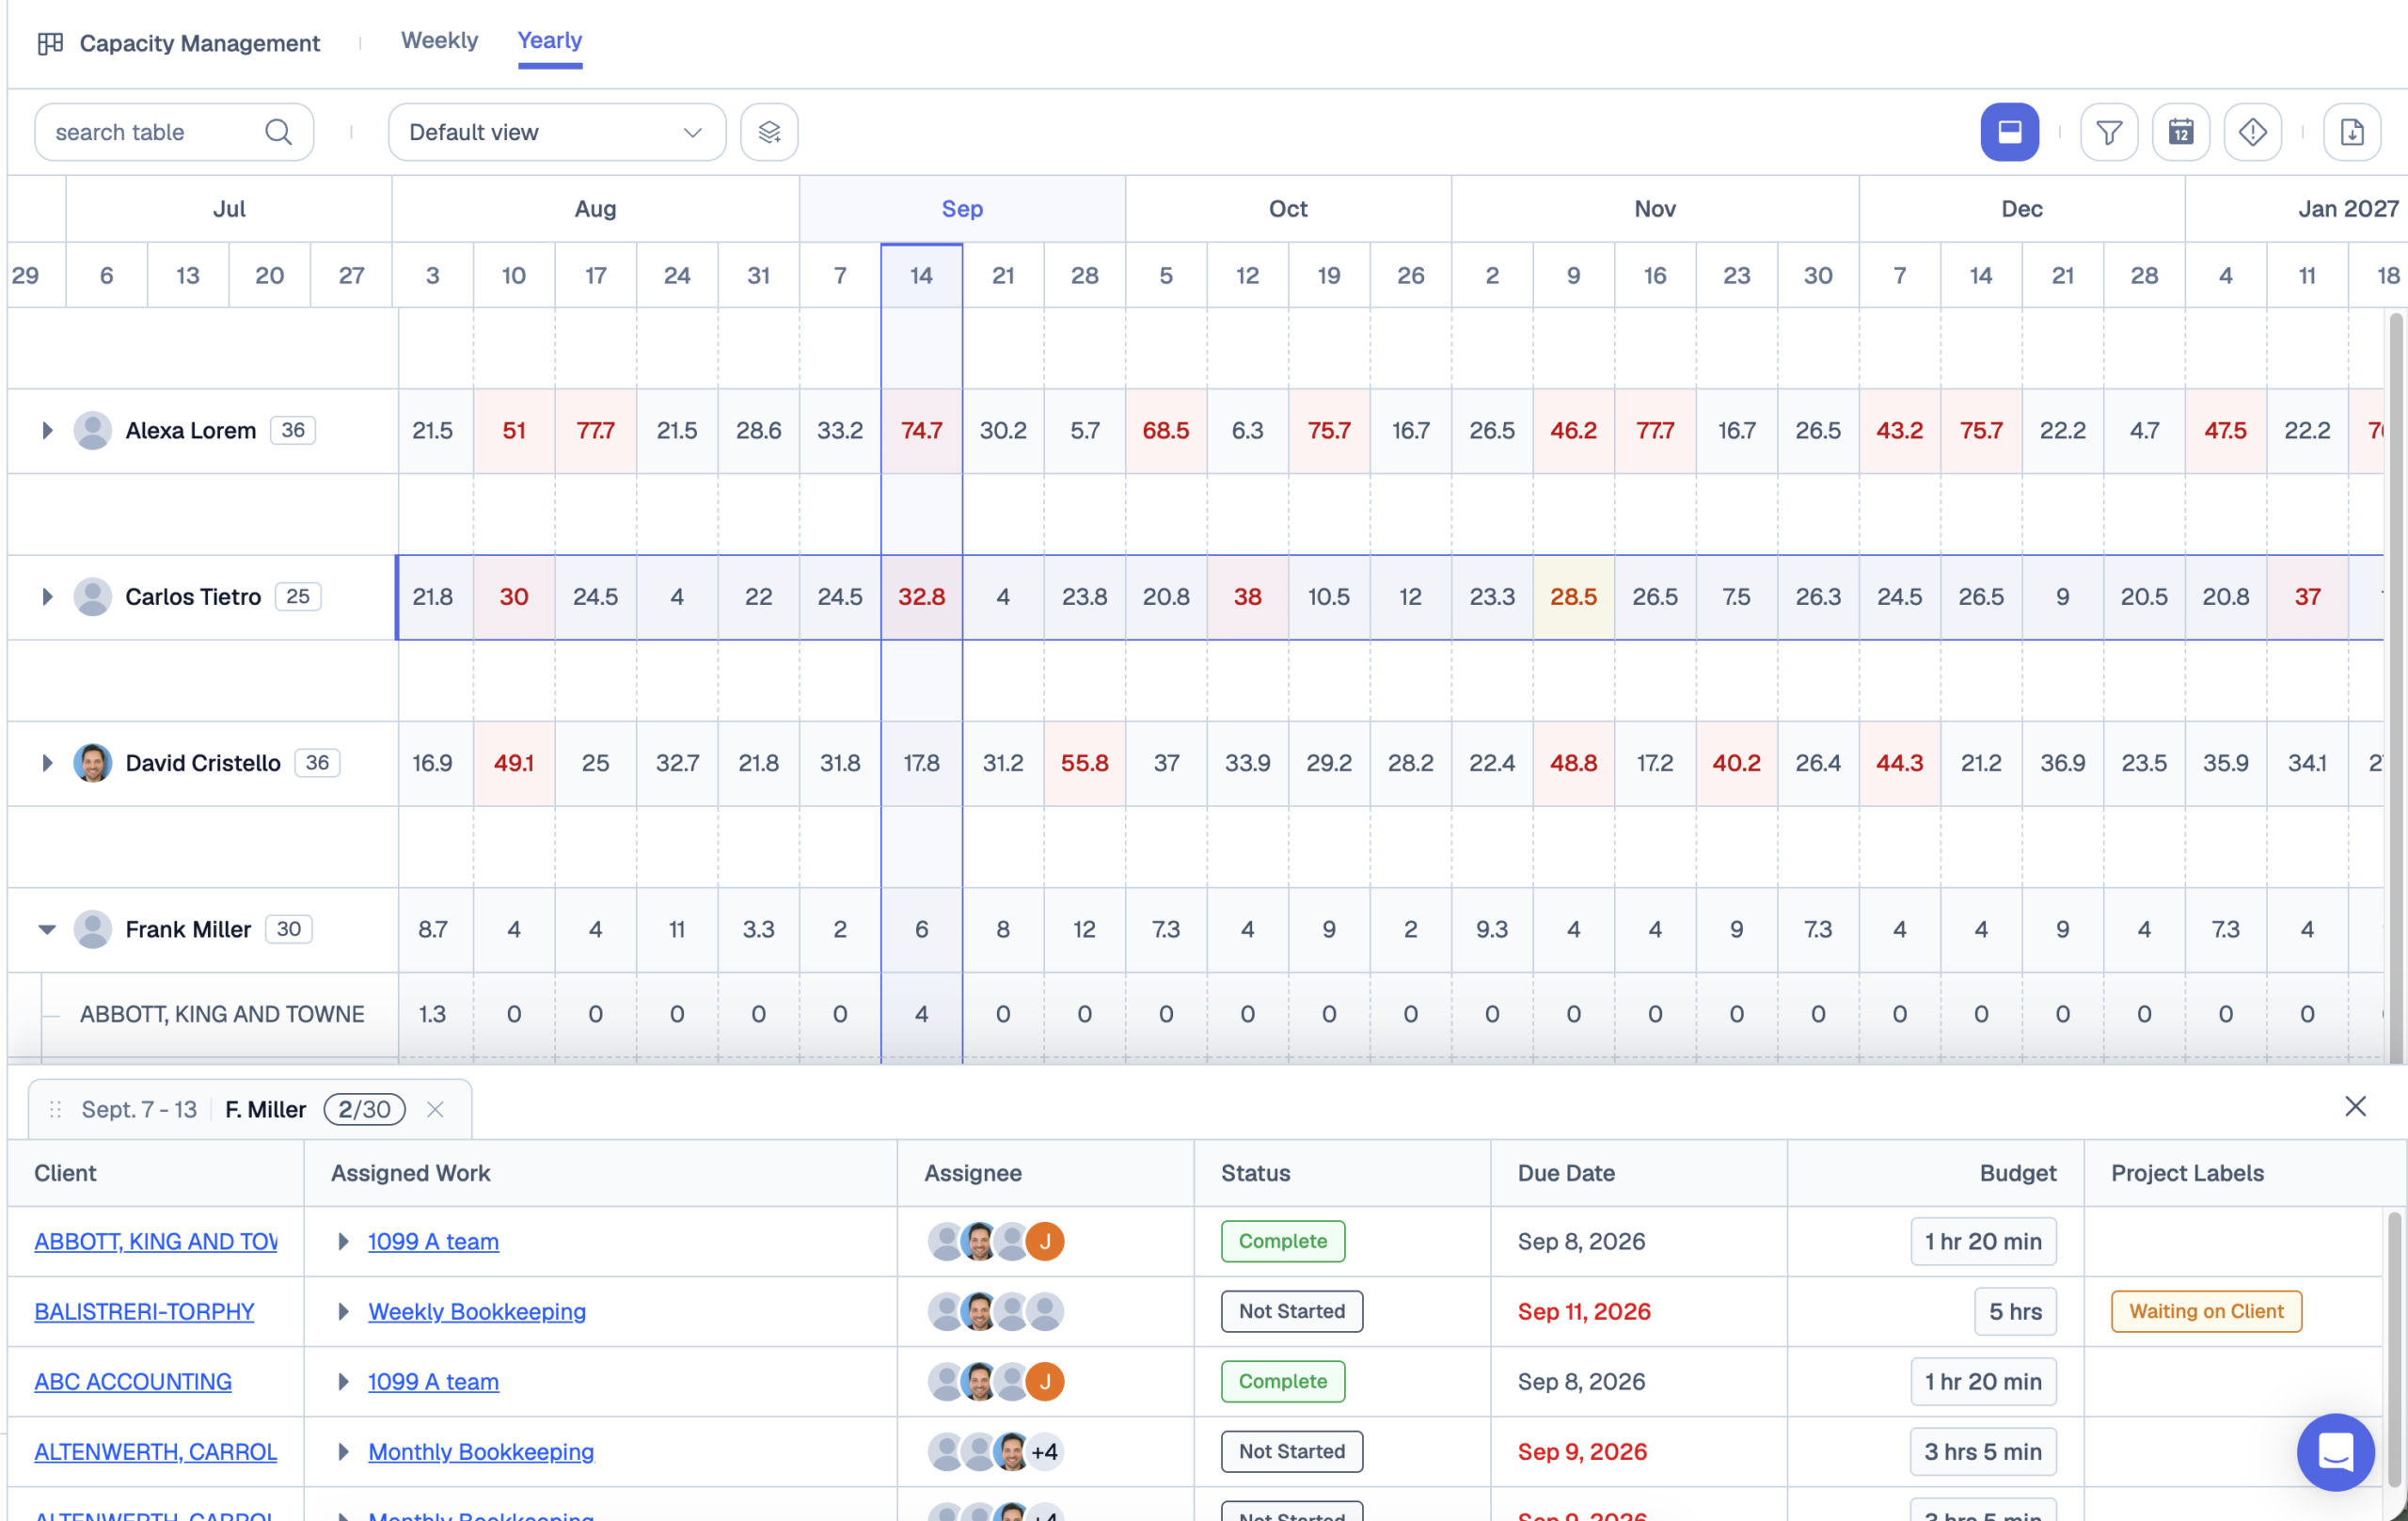
Task: Click Alexa Lorem's avatar
Action: 93,431
